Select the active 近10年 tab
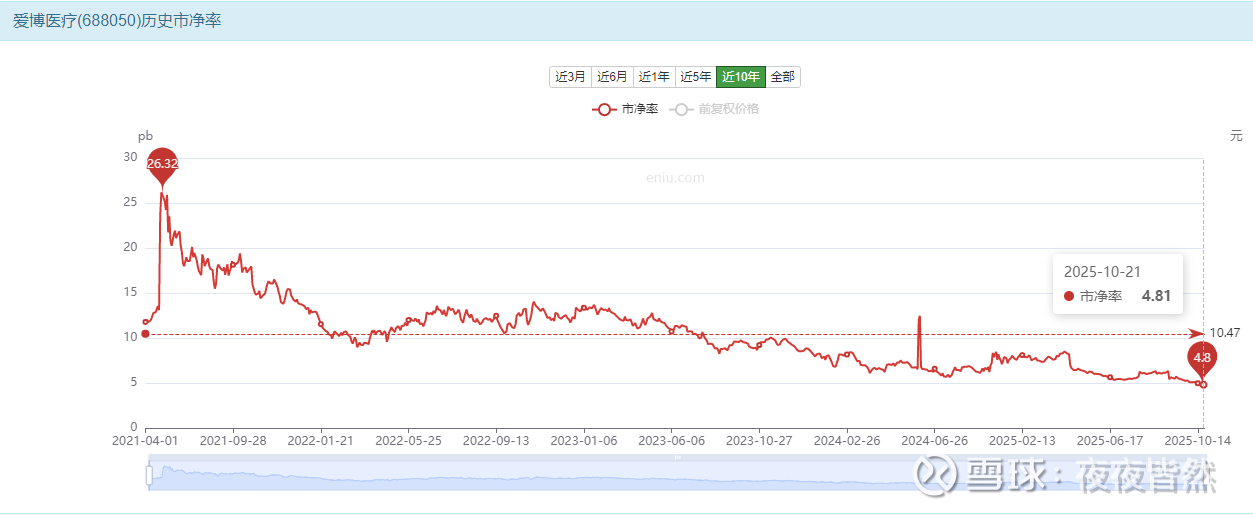The height and width of the screenshot is (515, 1253). [741, 76]
